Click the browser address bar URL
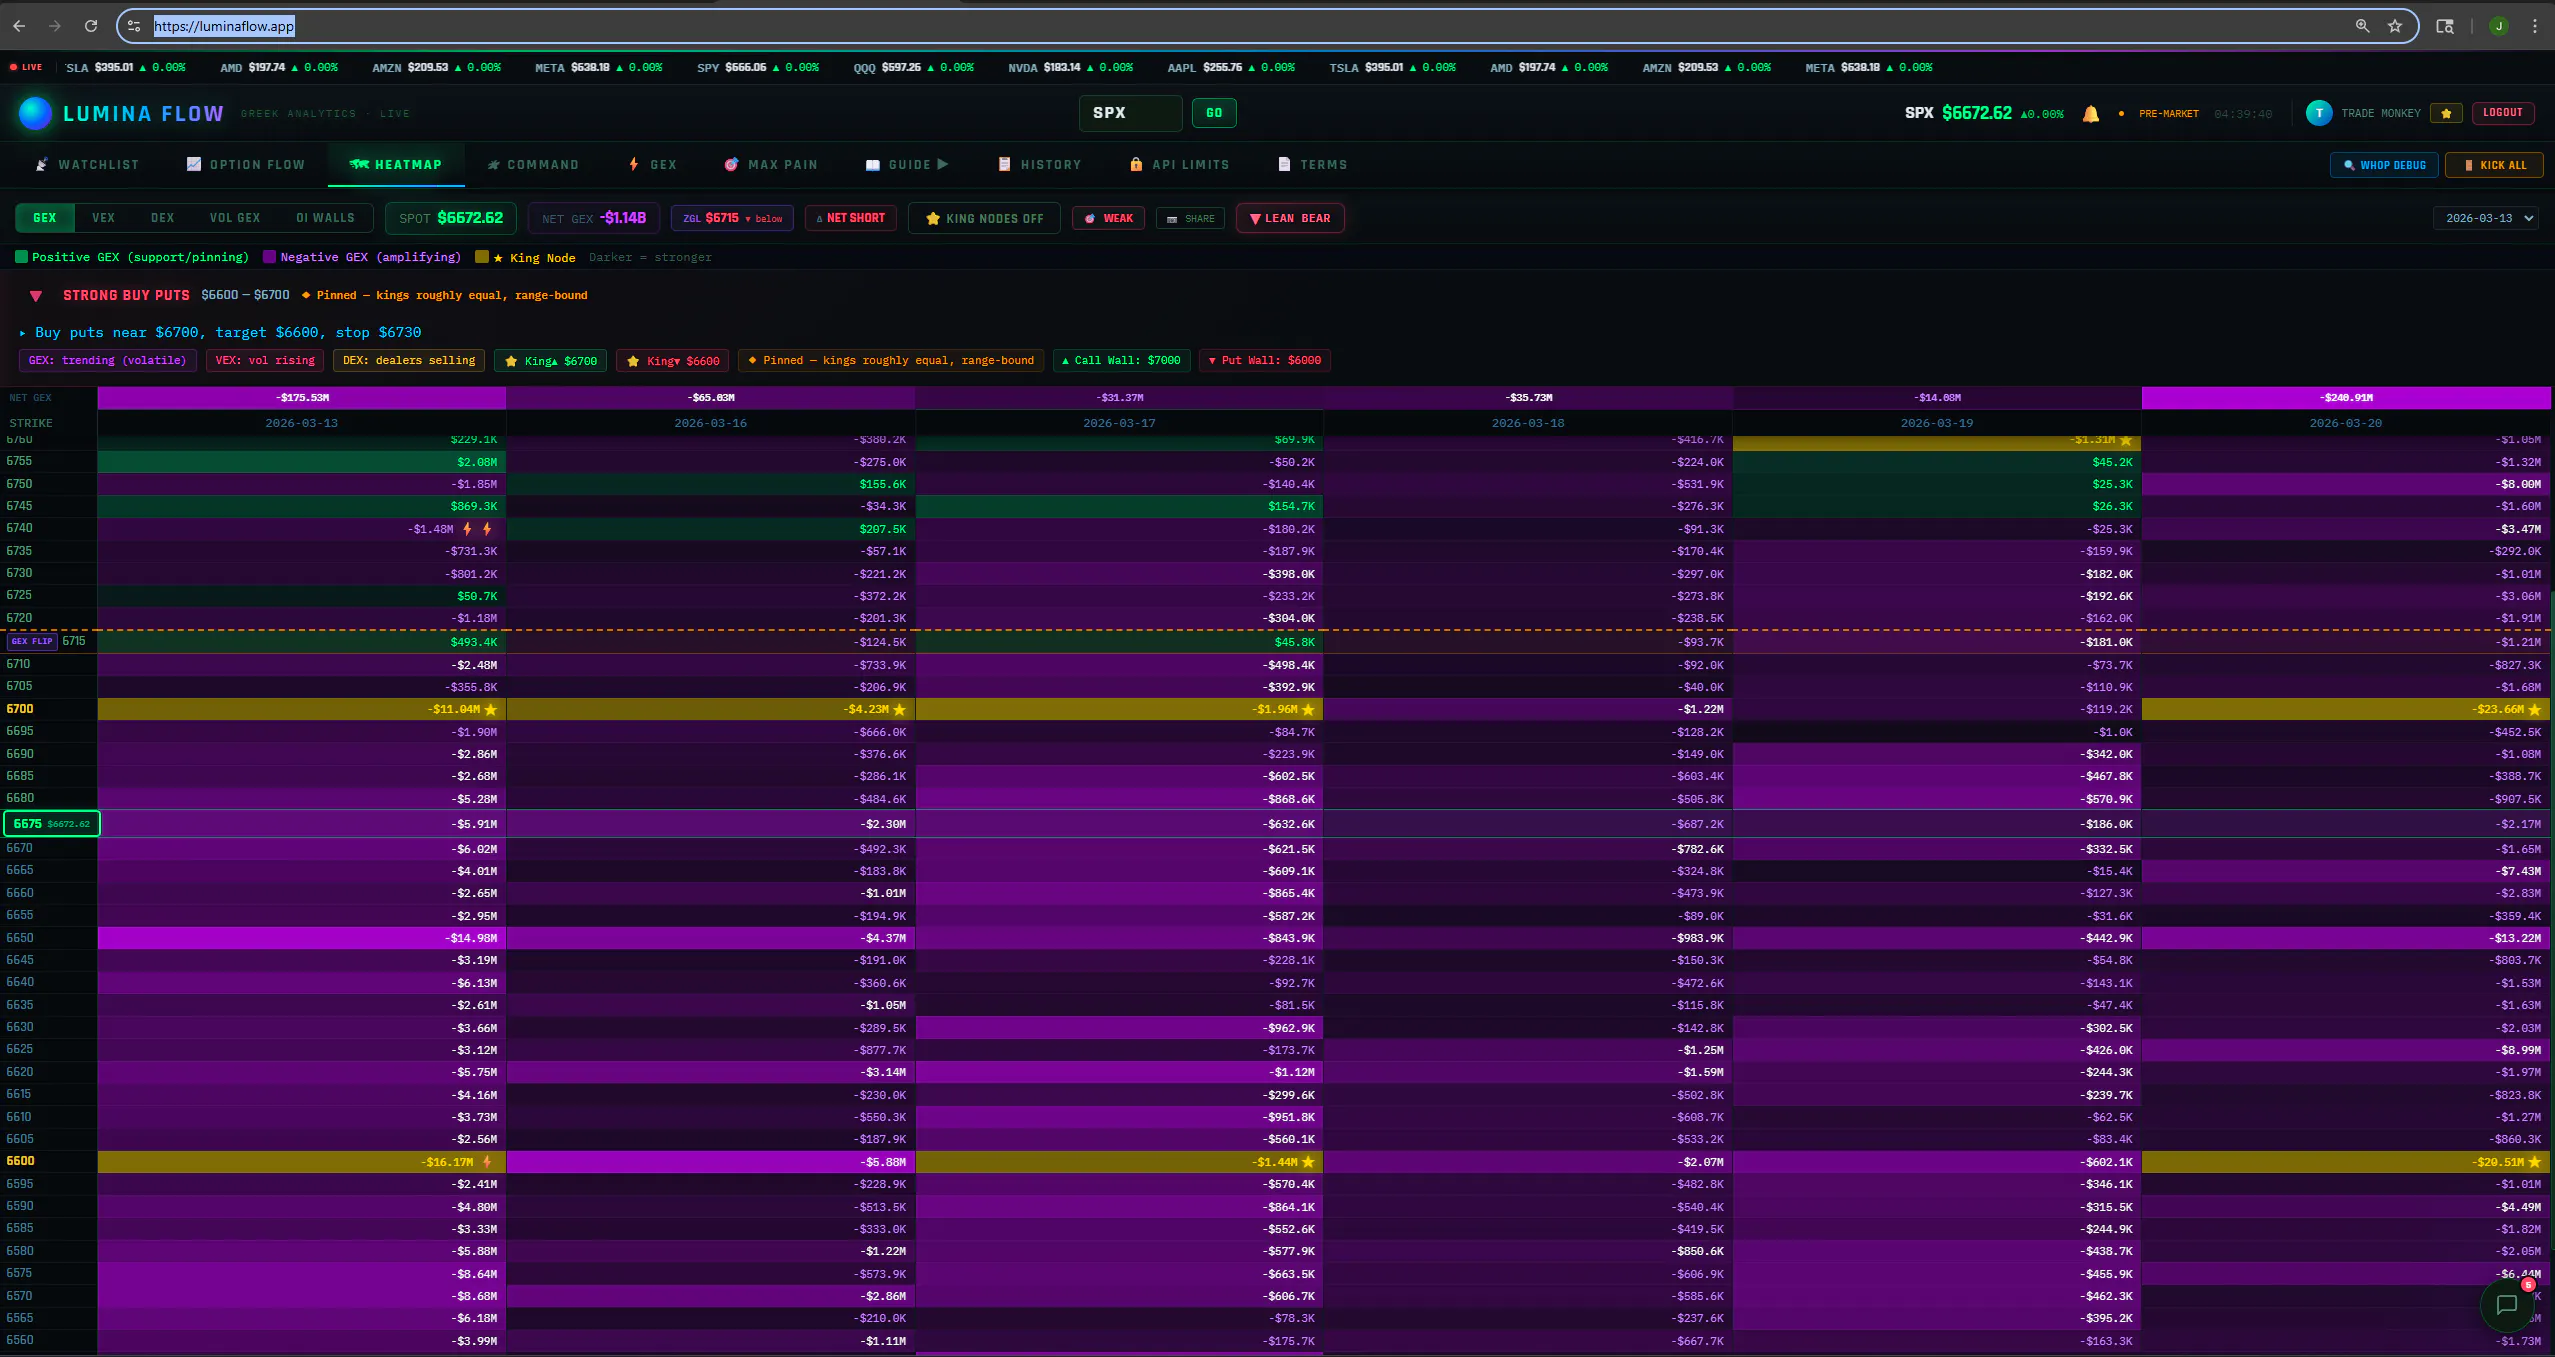 224,26
